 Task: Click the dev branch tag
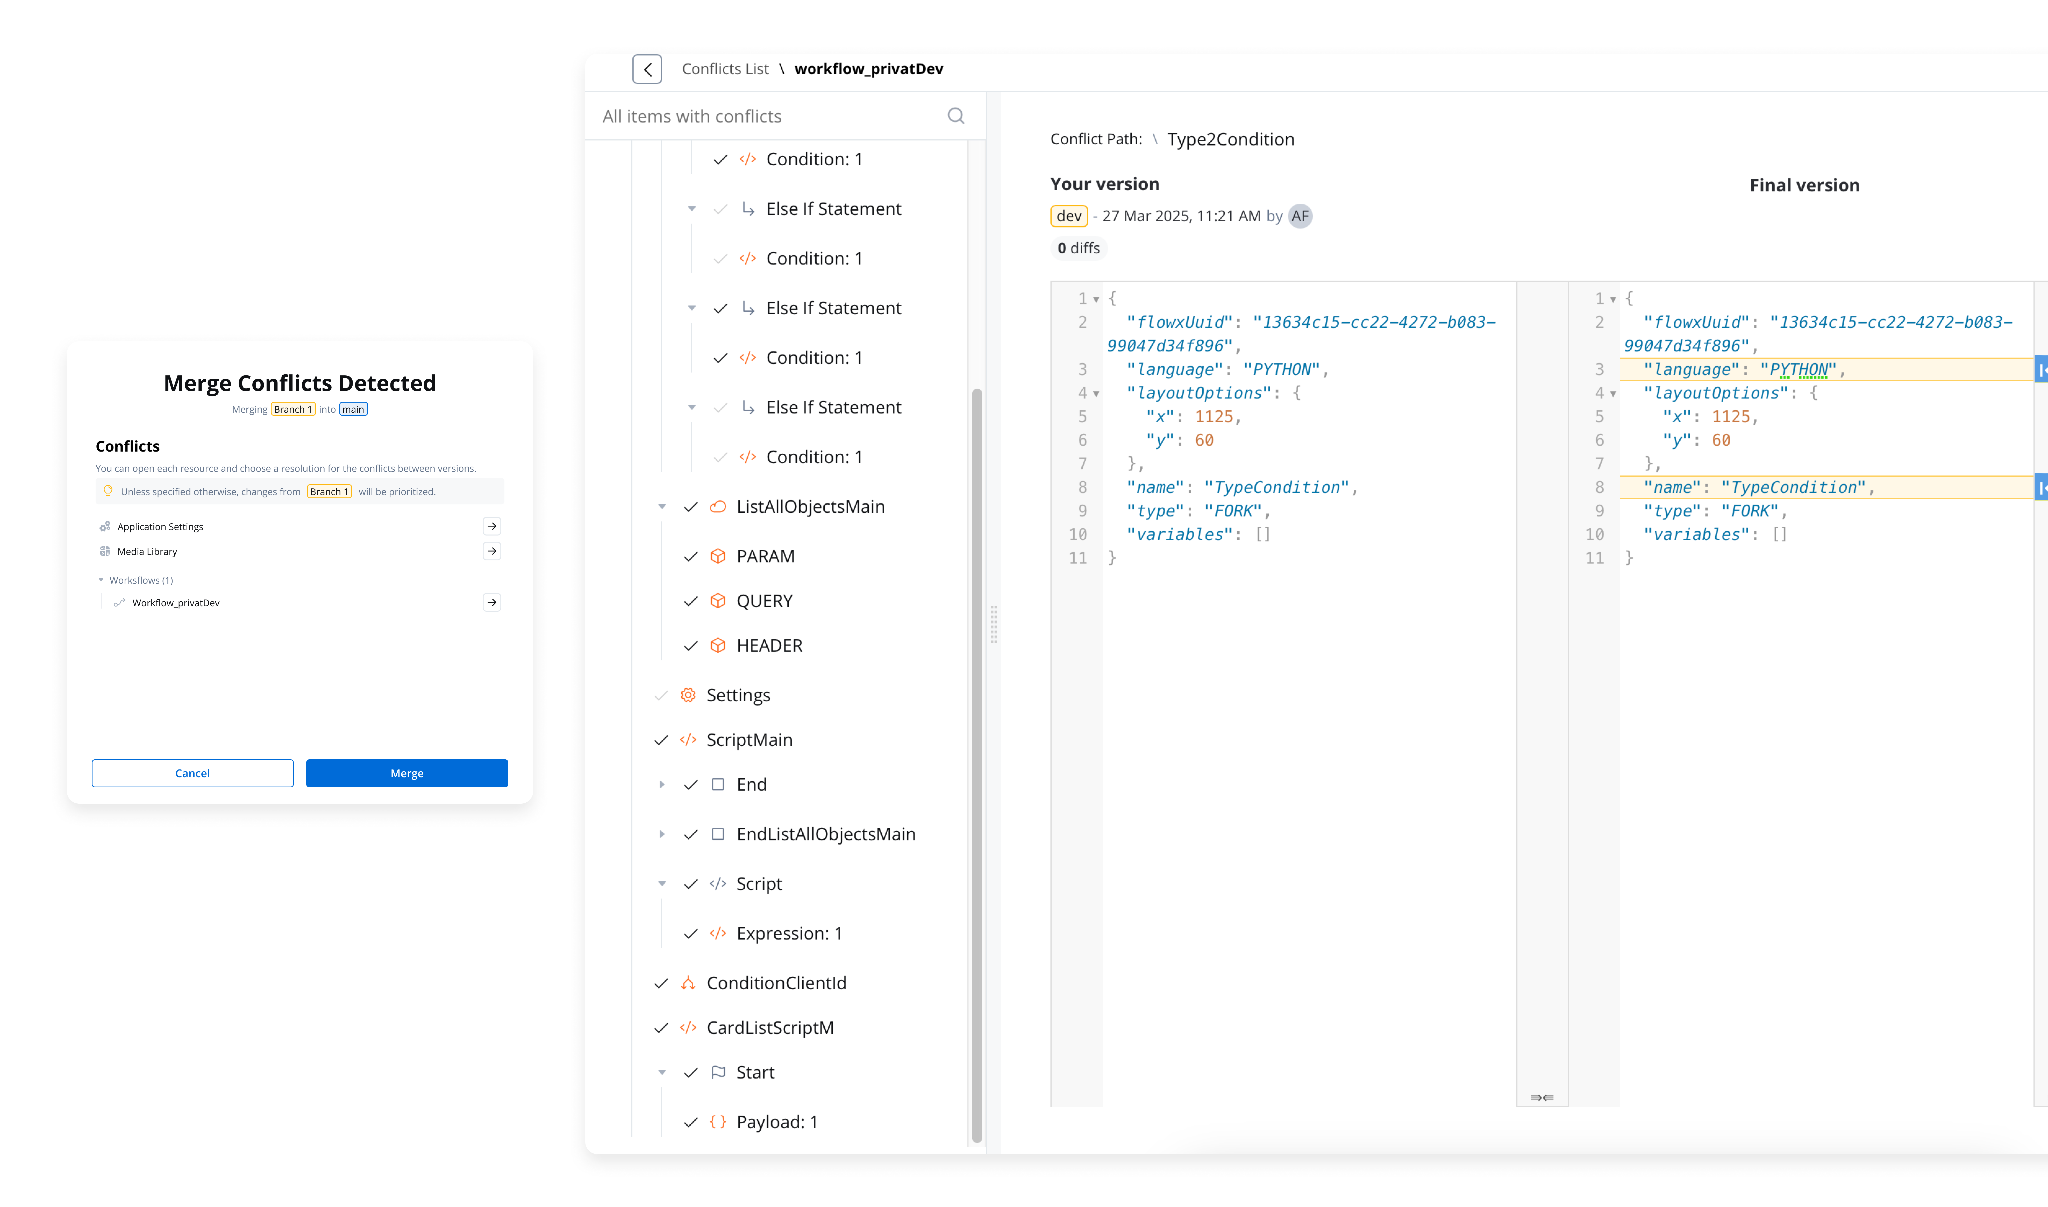[1069, 216]
